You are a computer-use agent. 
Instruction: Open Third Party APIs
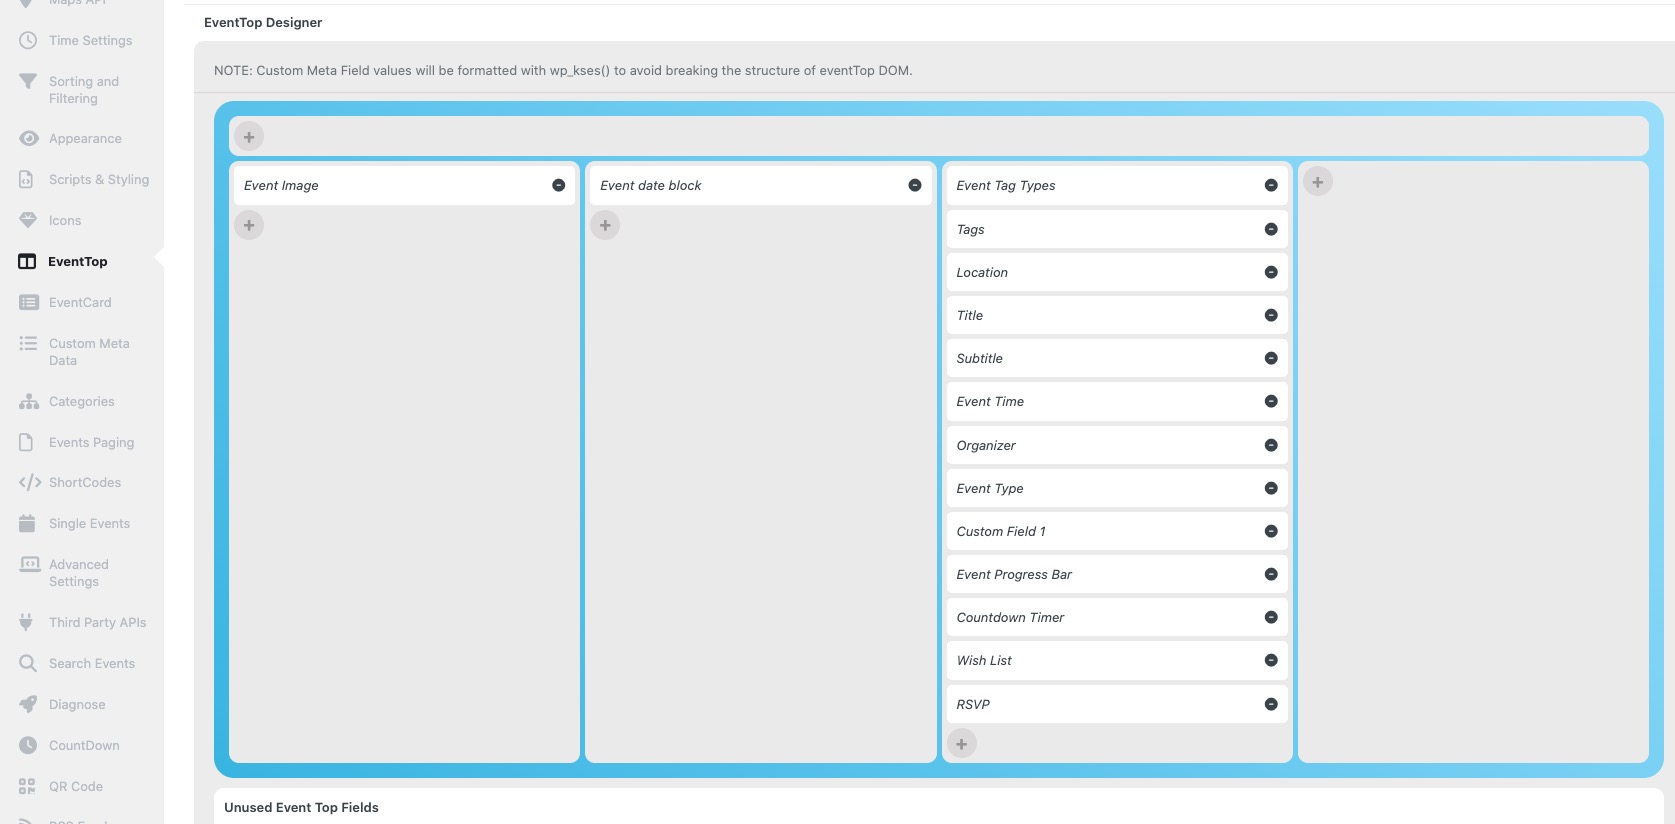[x=97, y=622]
